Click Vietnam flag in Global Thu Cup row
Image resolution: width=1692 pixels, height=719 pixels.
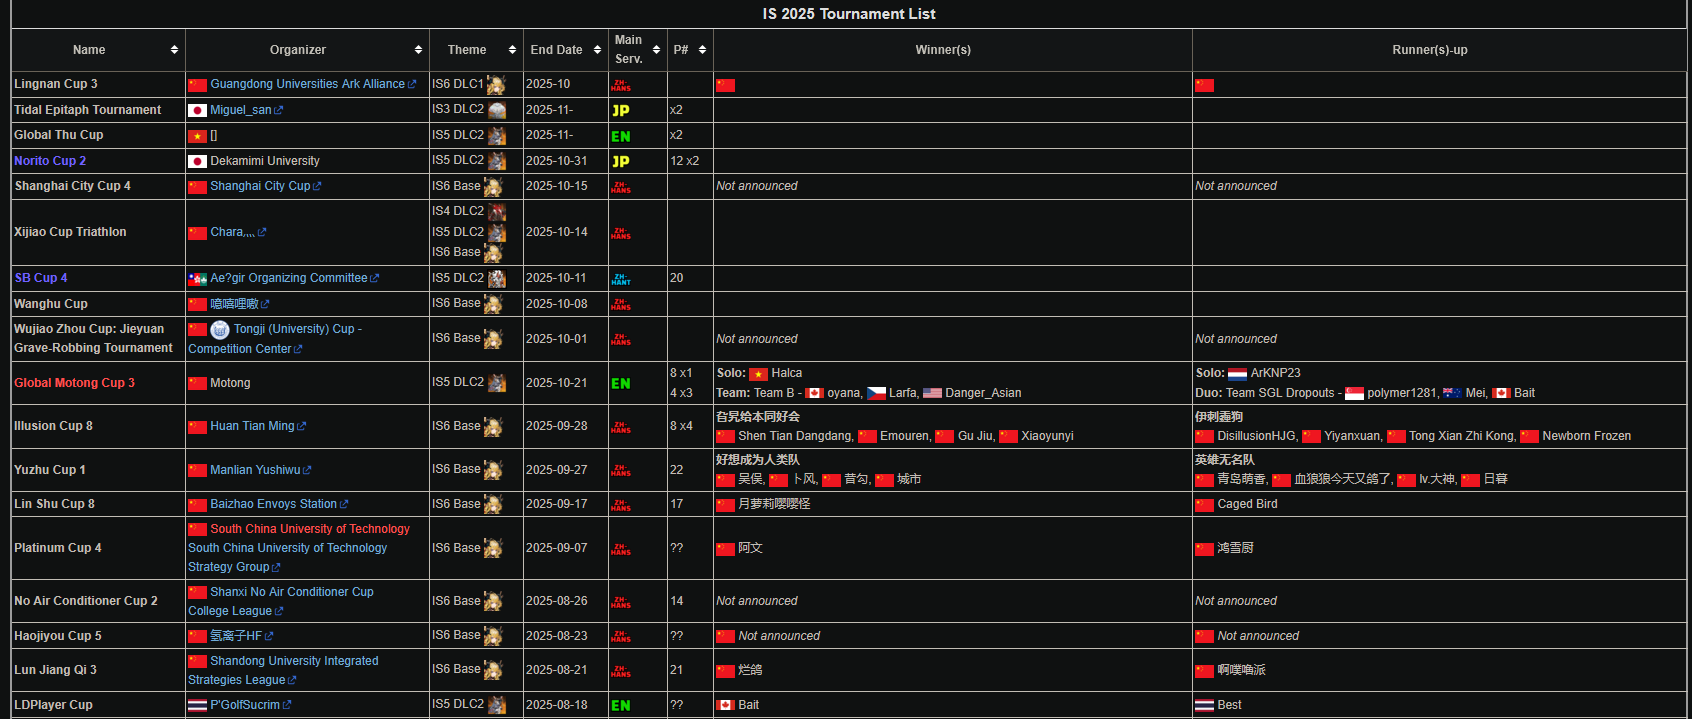(198, 136)
